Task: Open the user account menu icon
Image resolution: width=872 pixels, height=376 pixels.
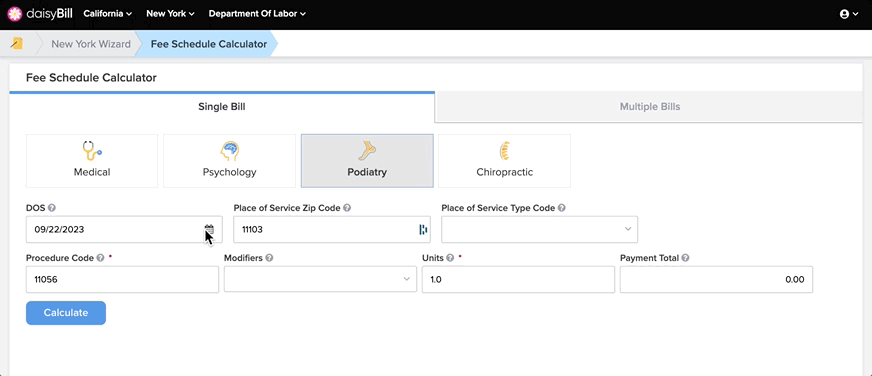Action: tap(844, 14)
